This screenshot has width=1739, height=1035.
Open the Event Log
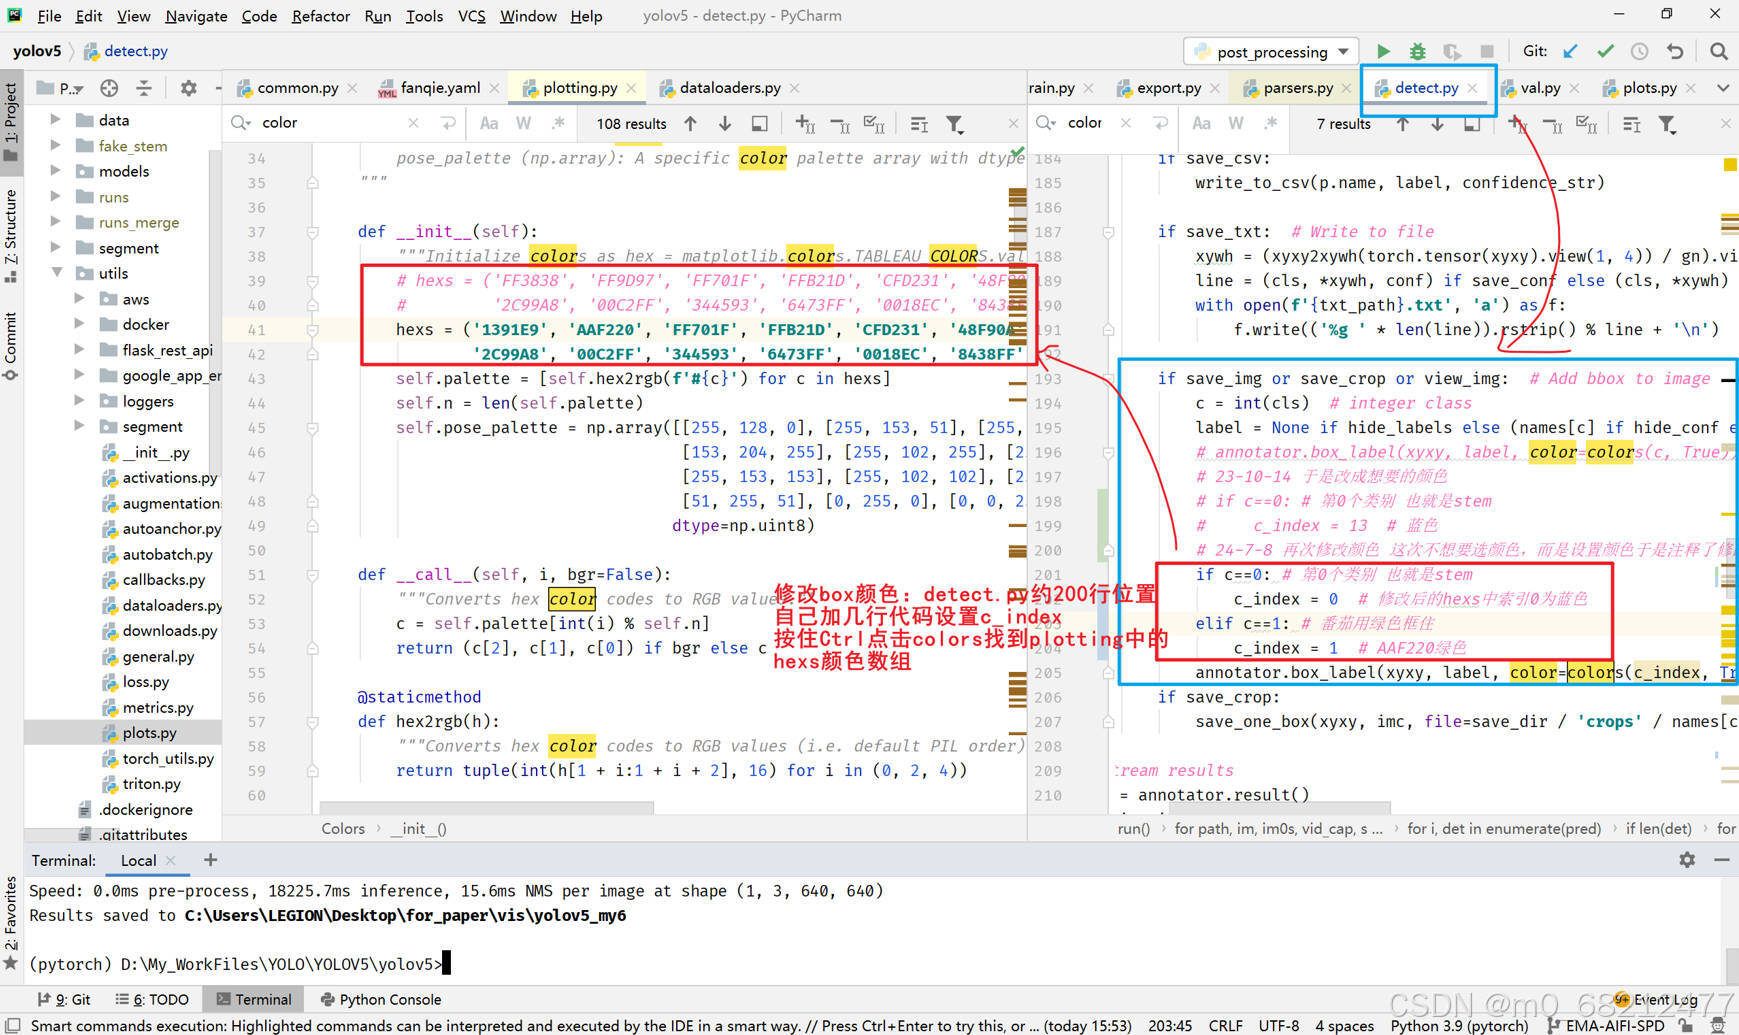click(x=1665, y=999)
